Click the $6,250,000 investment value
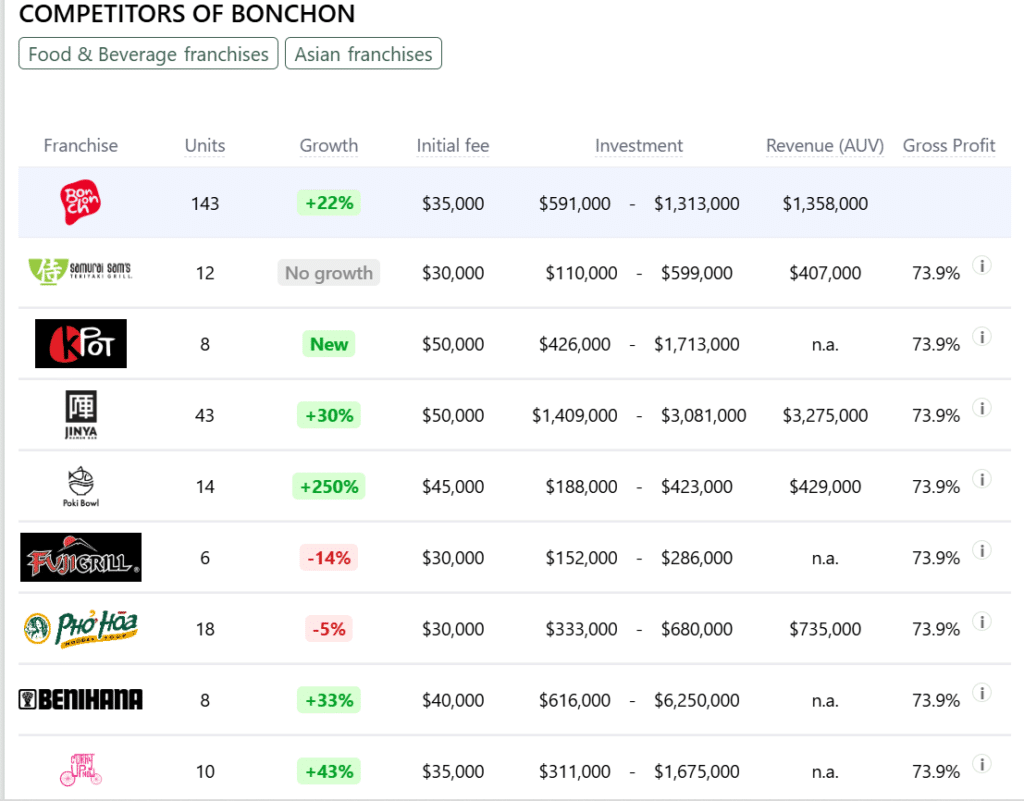 [x=697, y=700]
